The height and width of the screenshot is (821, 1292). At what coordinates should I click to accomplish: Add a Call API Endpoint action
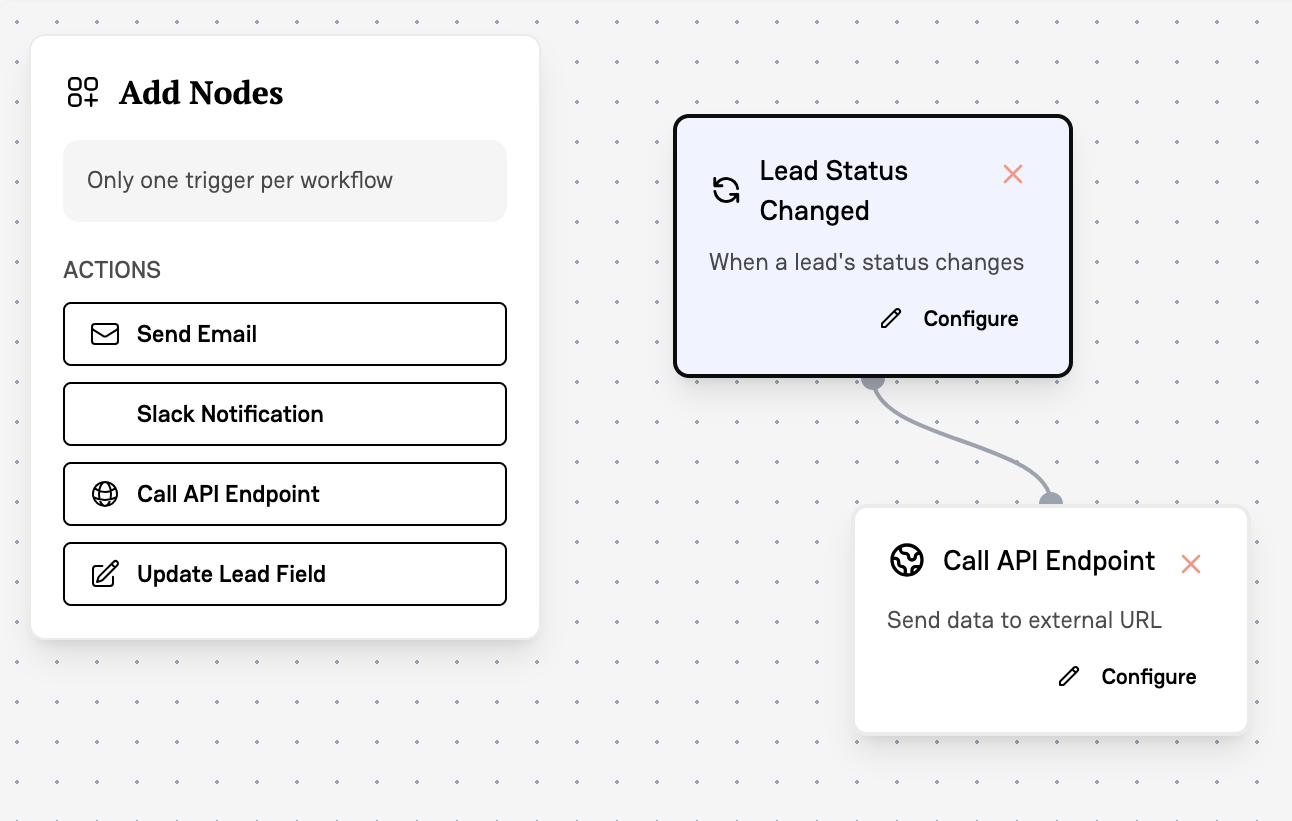285,494
